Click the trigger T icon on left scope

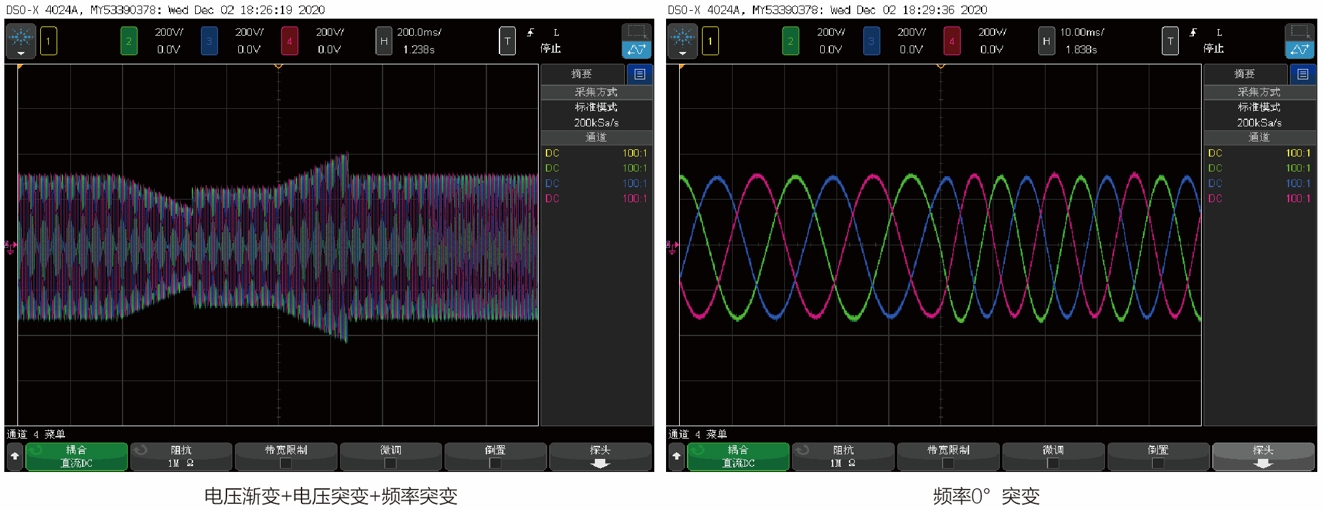click(x=508, y=41)
